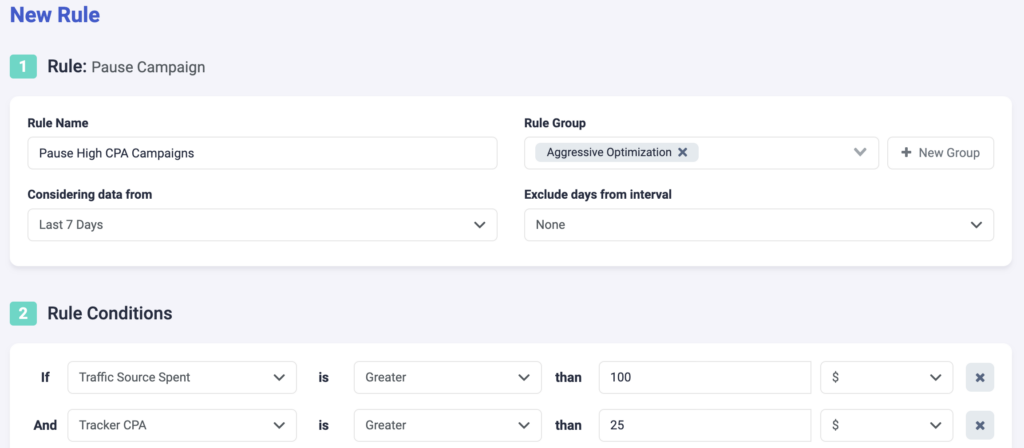Click the Rule Name input field
The image size is (1024, 448).
pyautogui.click(x=263, y=153)
